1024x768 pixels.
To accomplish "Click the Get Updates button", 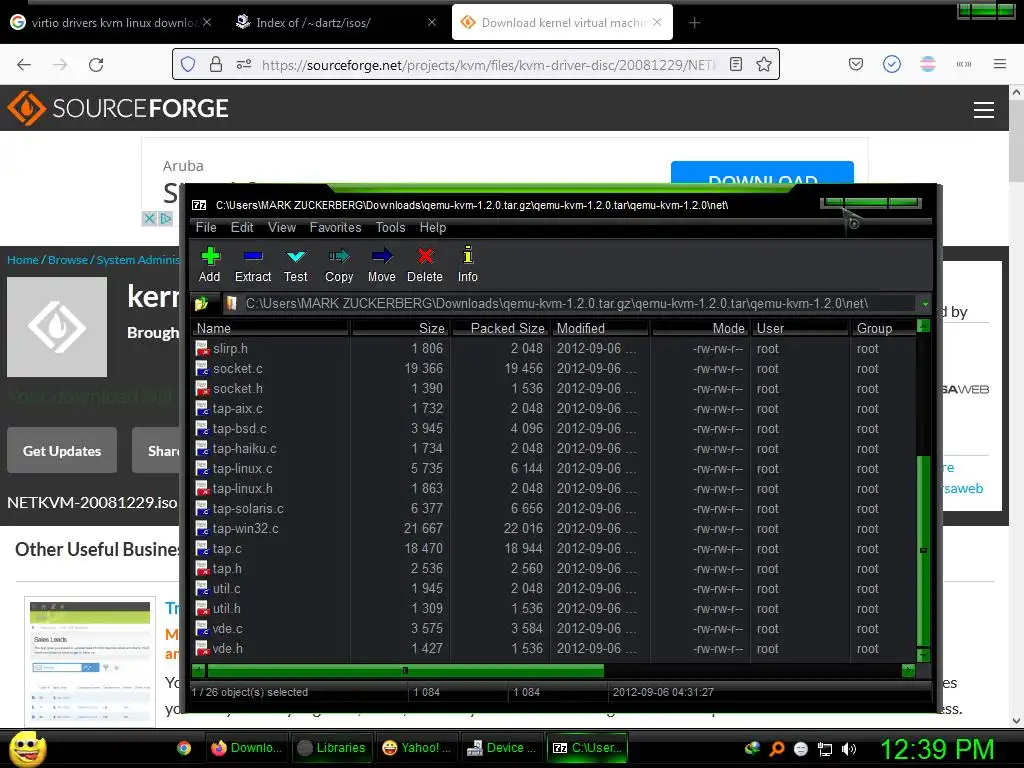I will click(x=62, y=451).
